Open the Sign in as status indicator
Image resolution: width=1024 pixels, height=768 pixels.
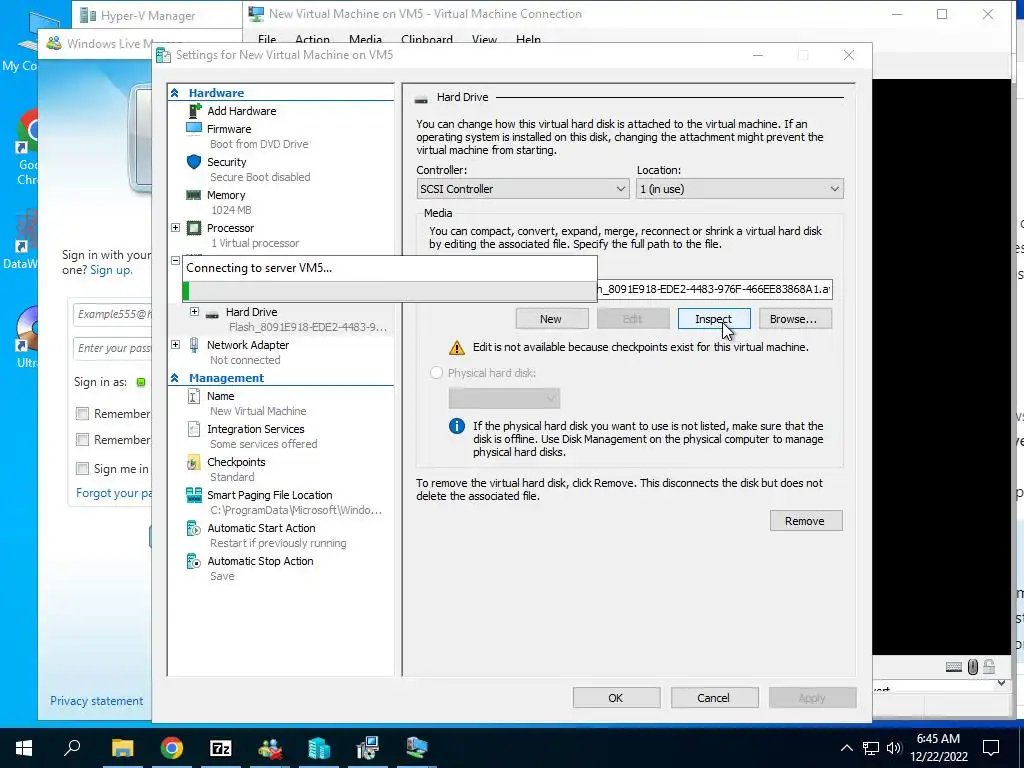pos(141,382)
